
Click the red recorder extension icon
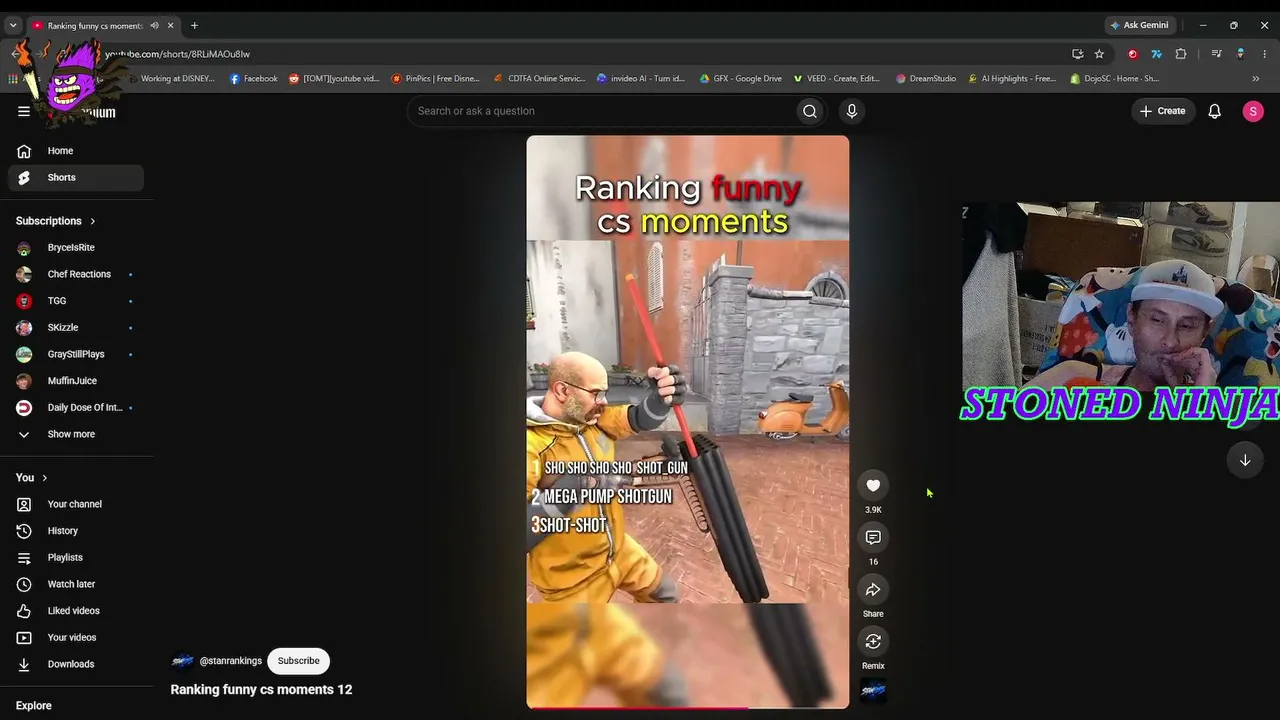1133,54
